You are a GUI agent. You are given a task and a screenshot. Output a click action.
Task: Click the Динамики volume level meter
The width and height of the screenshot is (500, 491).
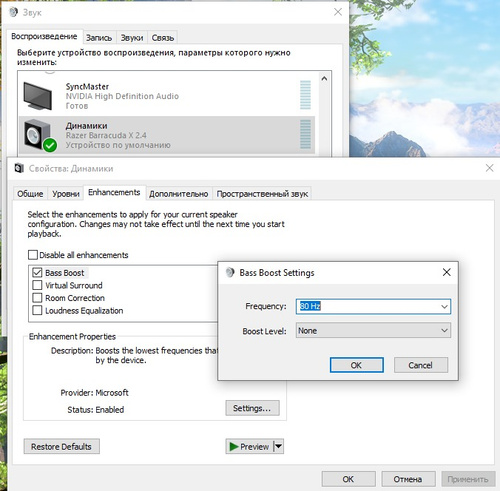(x=305, y=134)
